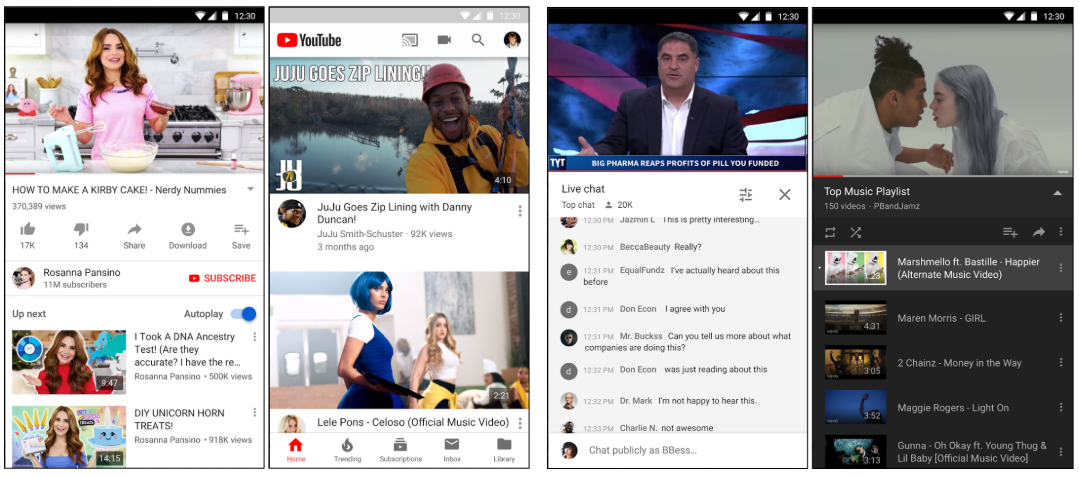This screenshot has width=1079, height=477.
Task: Switch to the Subscriptions tab
Action: (400, 450)
